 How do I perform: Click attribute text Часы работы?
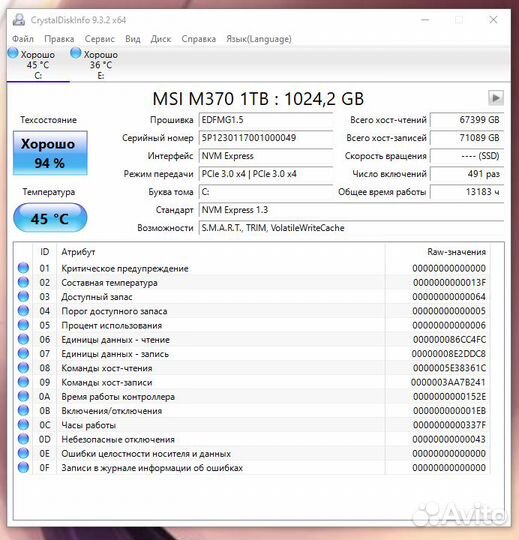coord(89,425)
